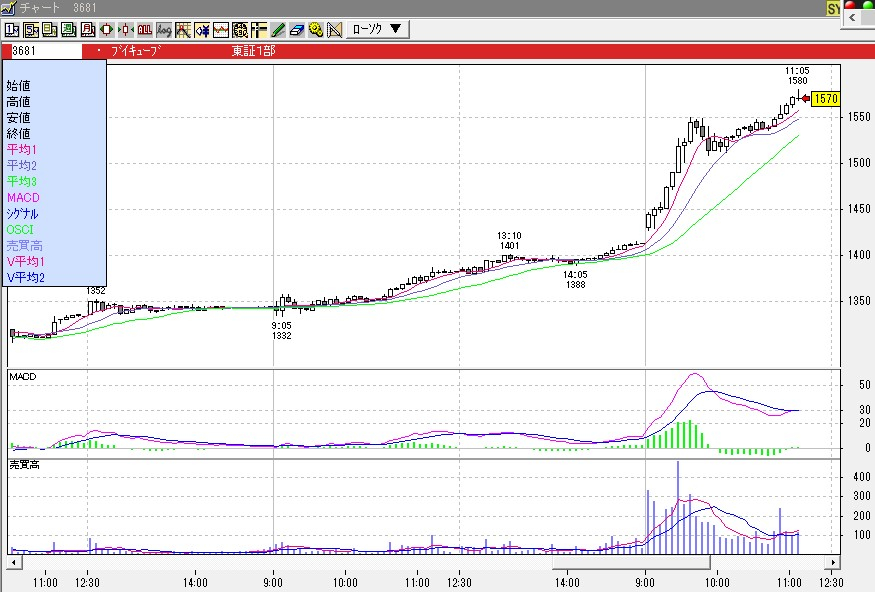Open the ローソク chart type dropdown
The image size is (875, 592).
[377, 29]
